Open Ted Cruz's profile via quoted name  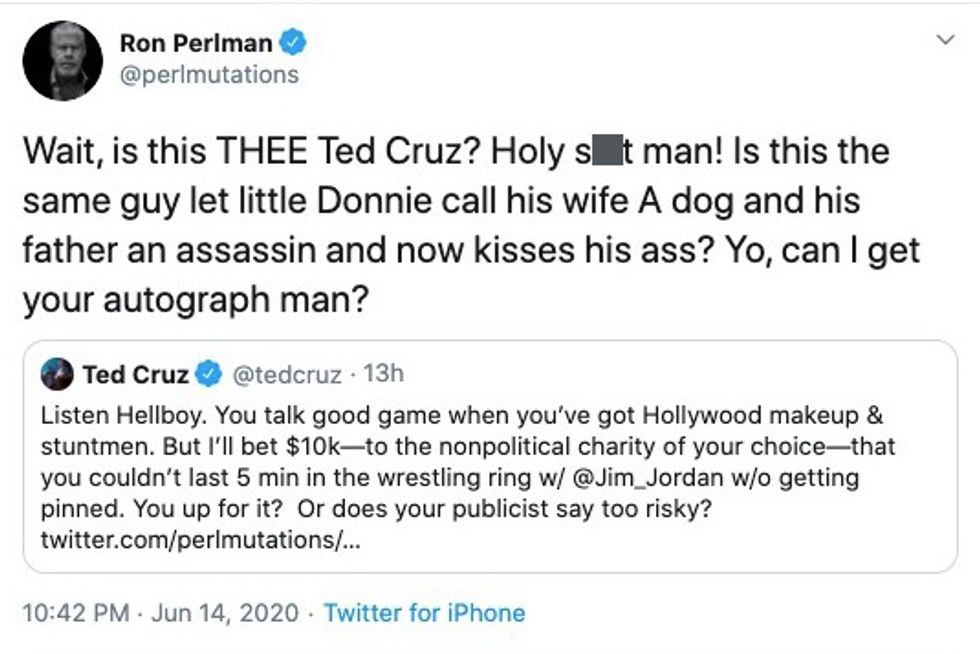(135, 375)
